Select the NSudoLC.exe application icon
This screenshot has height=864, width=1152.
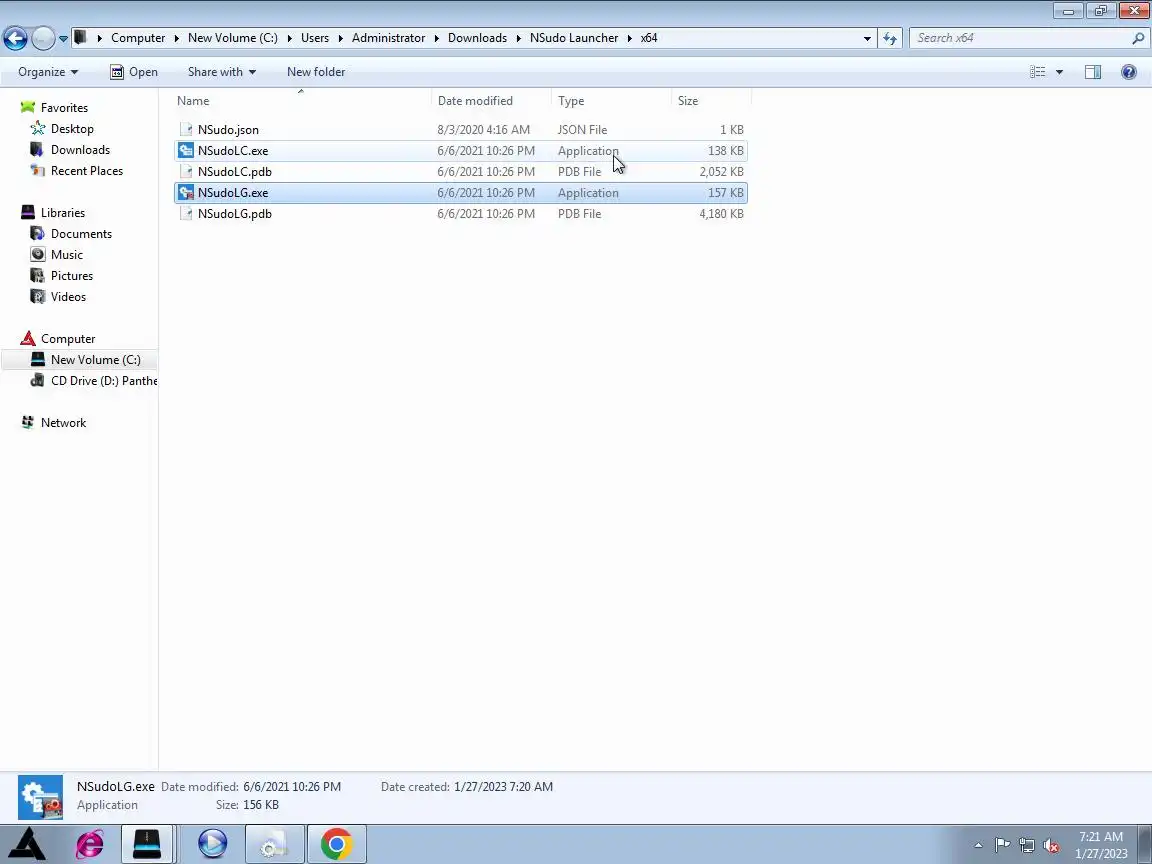[186, 151]
